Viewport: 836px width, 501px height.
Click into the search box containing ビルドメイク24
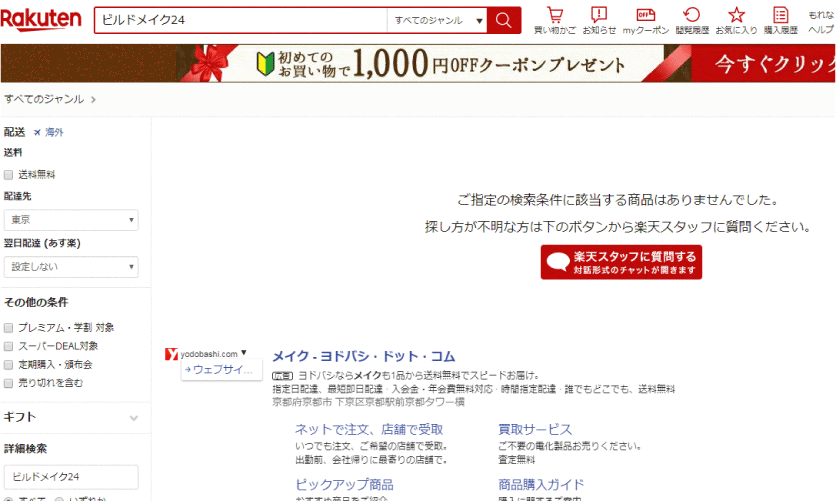241,20
